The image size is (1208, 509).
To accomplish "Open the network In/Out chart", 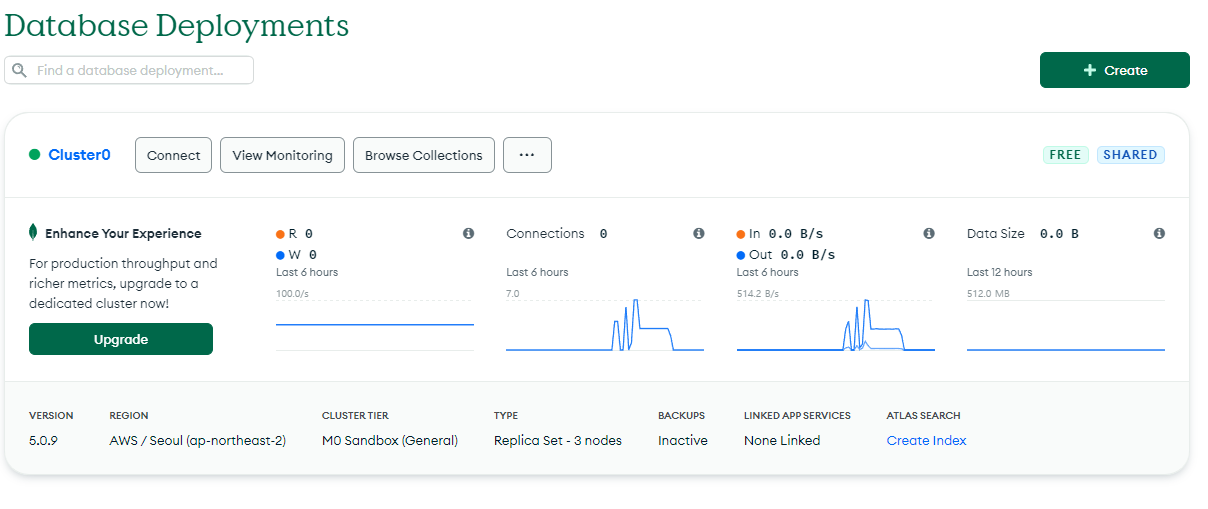I will pyautogui.click(x=836, y=322).
